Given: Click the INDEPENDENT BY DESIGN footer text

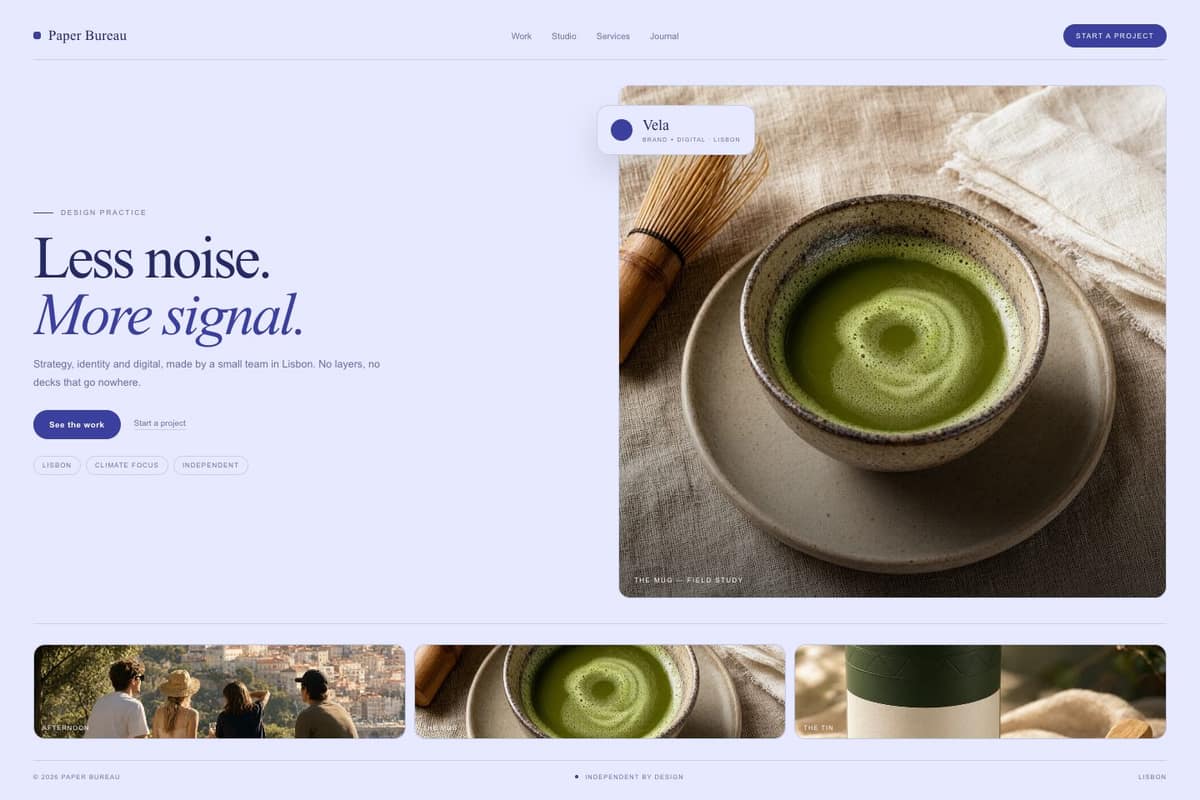Looking at the screenshot, I should click(x=634, y=777).
